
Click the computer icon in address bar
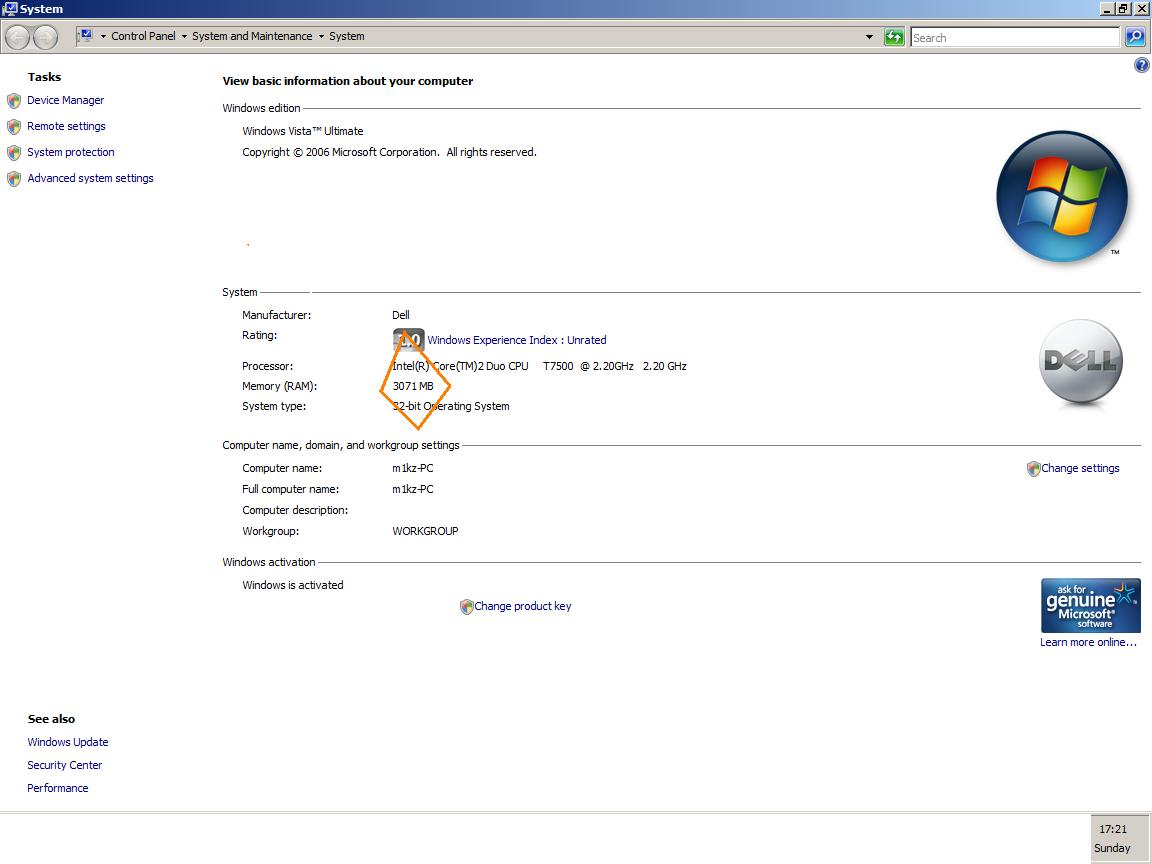86,36
